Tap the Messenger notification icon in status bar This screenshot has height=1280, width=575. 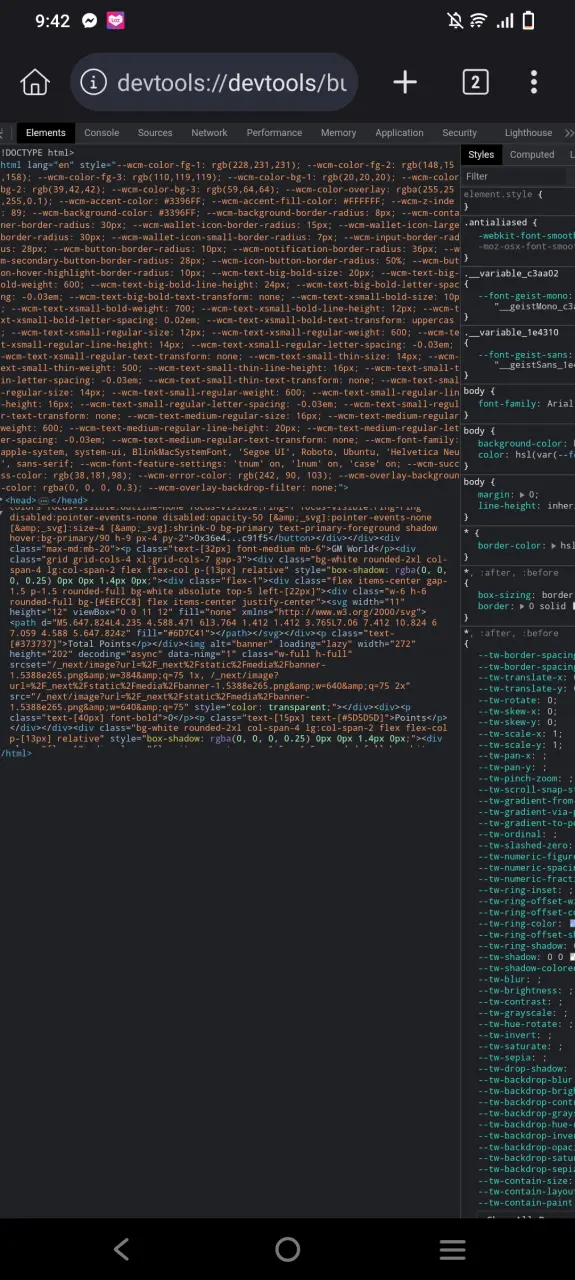tap(89, 21)
